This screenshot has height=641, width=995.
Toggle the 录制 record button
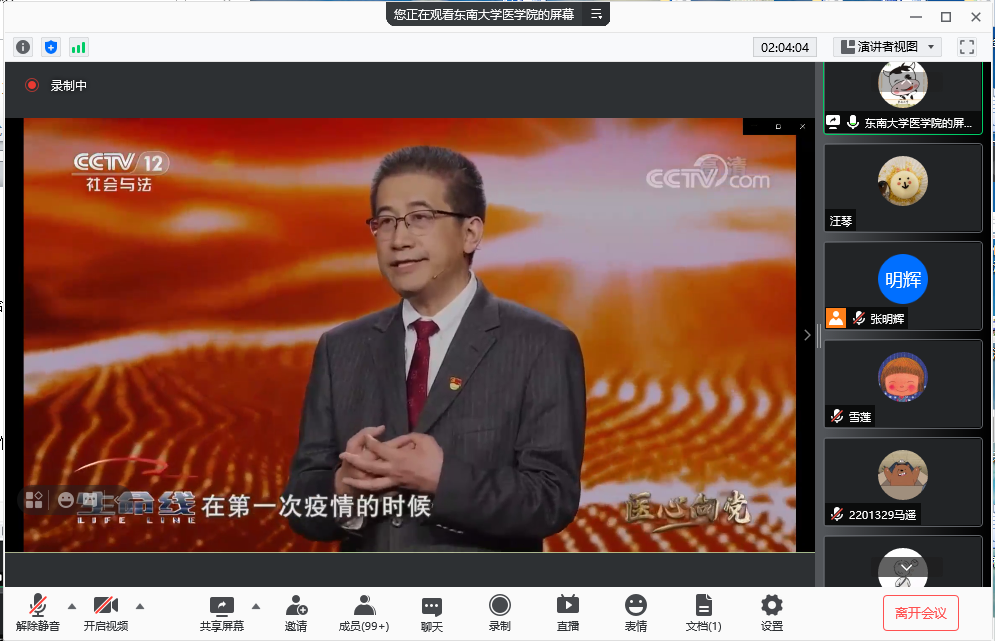point(499,612)
